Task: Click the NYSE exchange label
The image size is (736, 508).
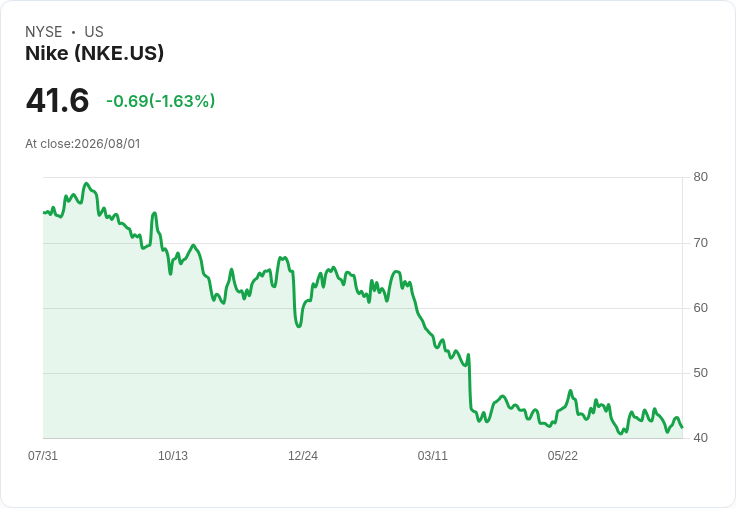Action: (x=44, y=32)
